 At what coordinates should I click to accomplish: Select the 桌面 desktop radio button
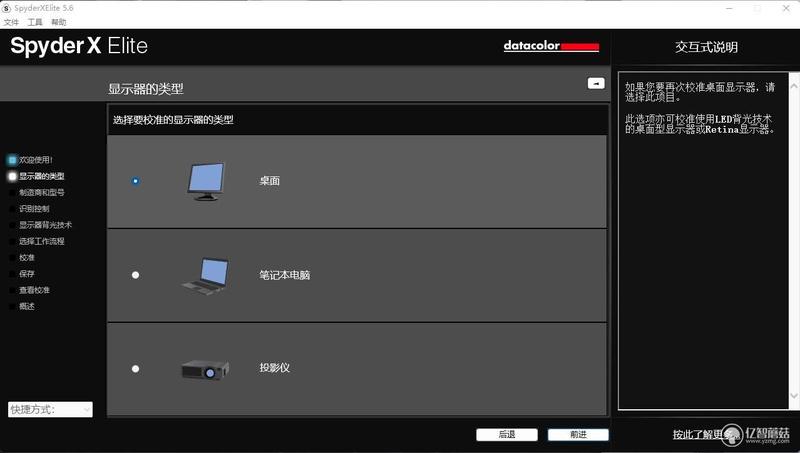pos(135,181)
